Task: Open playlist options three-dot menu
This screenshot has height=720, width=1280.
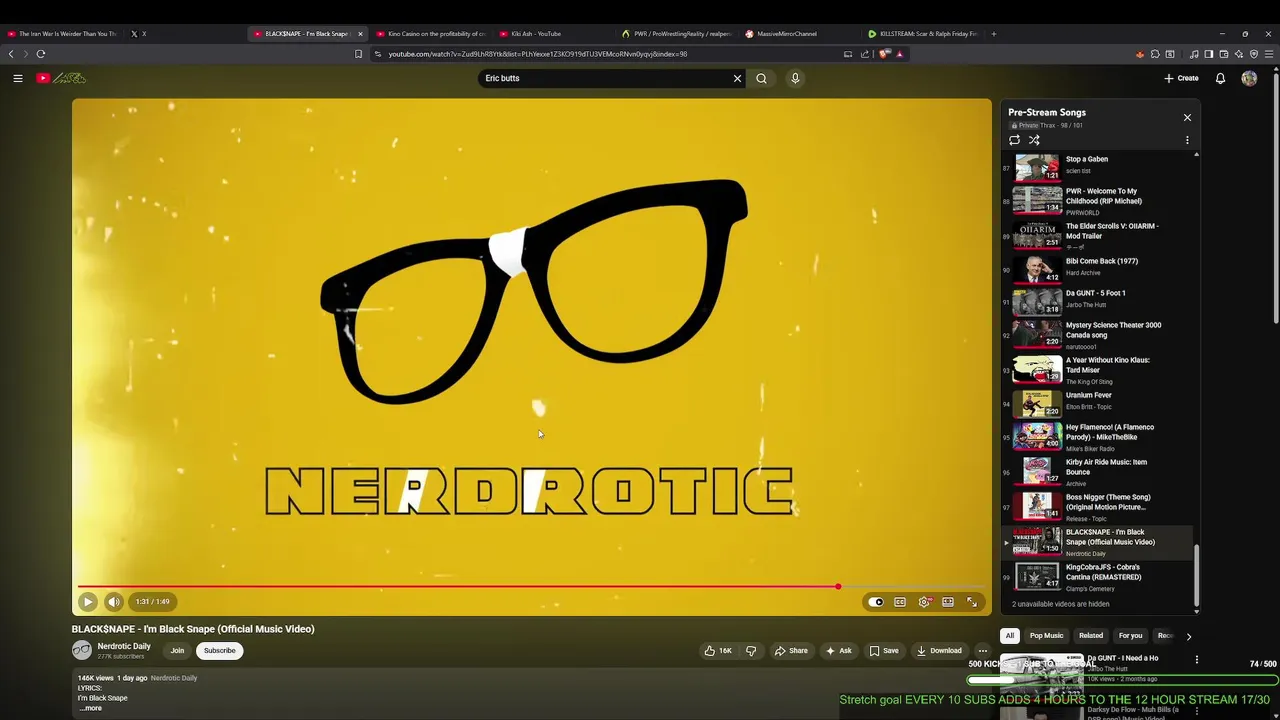Action: pos(1187,140)
